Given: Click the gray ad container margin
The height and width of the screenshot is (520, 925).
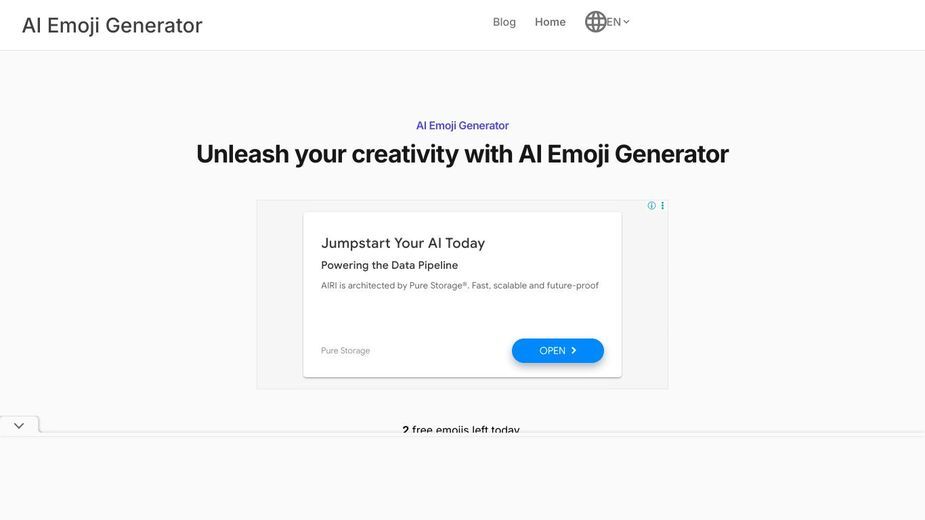Looking at the screenshot, I should pyautogui.click(x=280, y=295).
